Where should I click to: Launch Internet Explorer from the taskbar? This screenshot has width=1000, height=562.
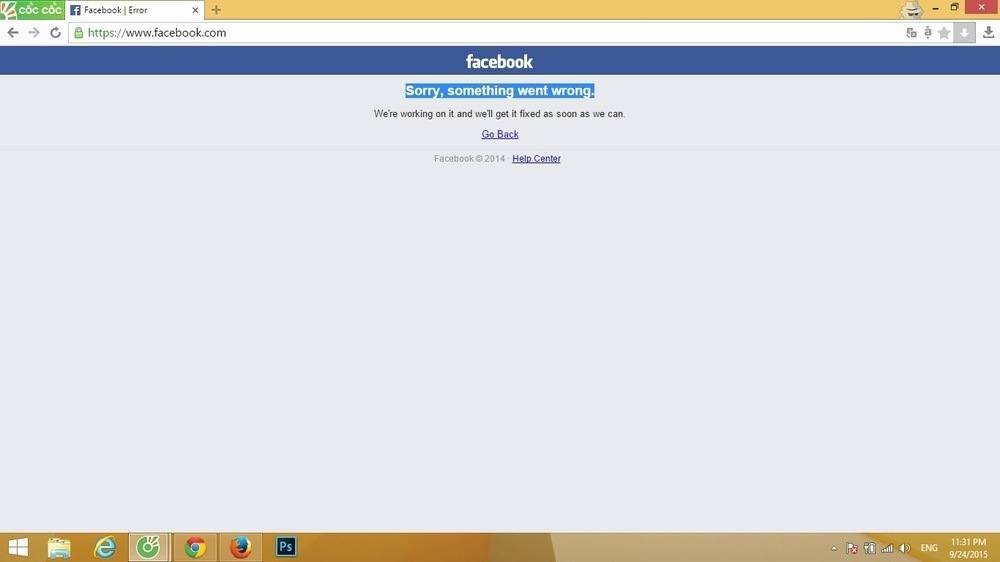coord(105,547)
